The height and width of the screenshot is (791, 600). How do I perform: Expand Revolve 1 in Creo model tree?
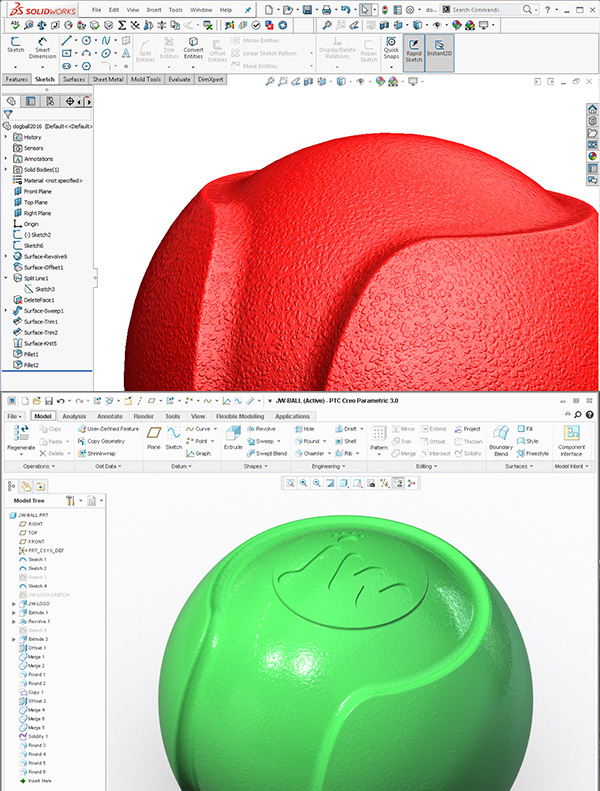pos(14,622)
